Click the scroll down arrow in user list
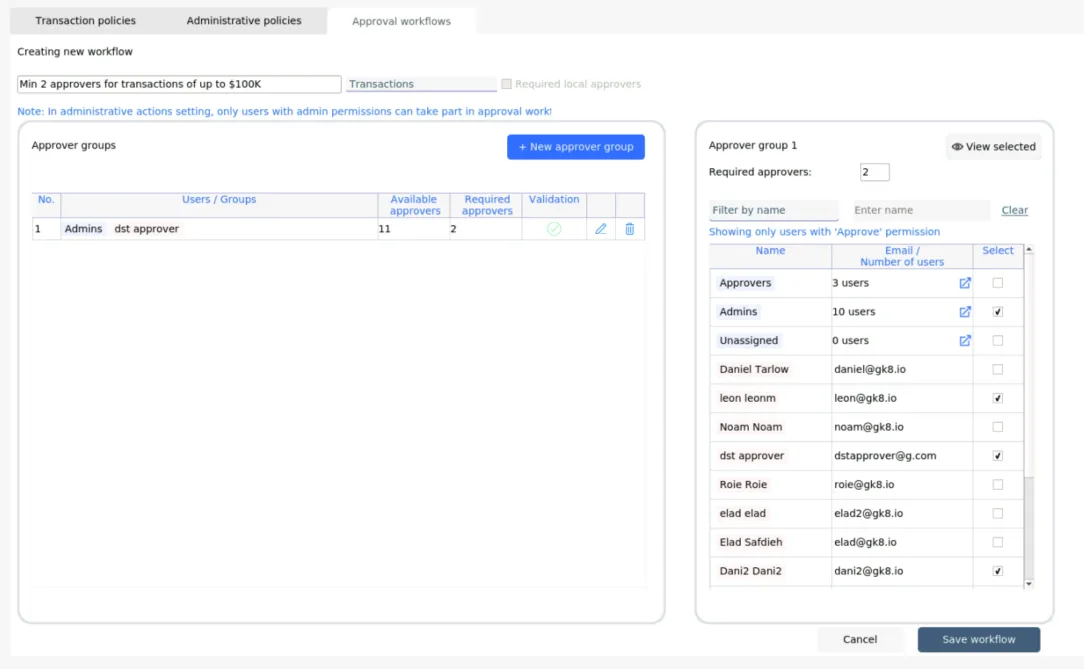This screenshot has width=1084, height=669. point(1029,584)
